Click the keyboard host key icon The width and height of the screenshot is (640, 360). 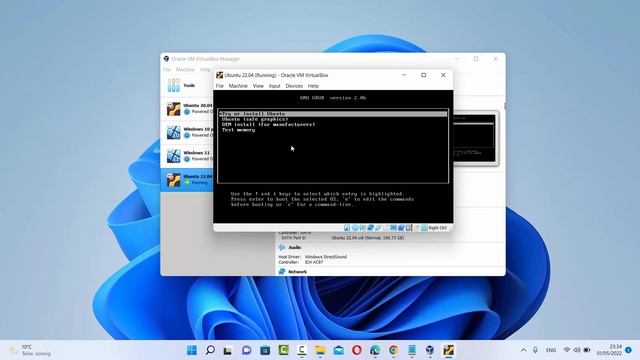(x=424, y=228)
